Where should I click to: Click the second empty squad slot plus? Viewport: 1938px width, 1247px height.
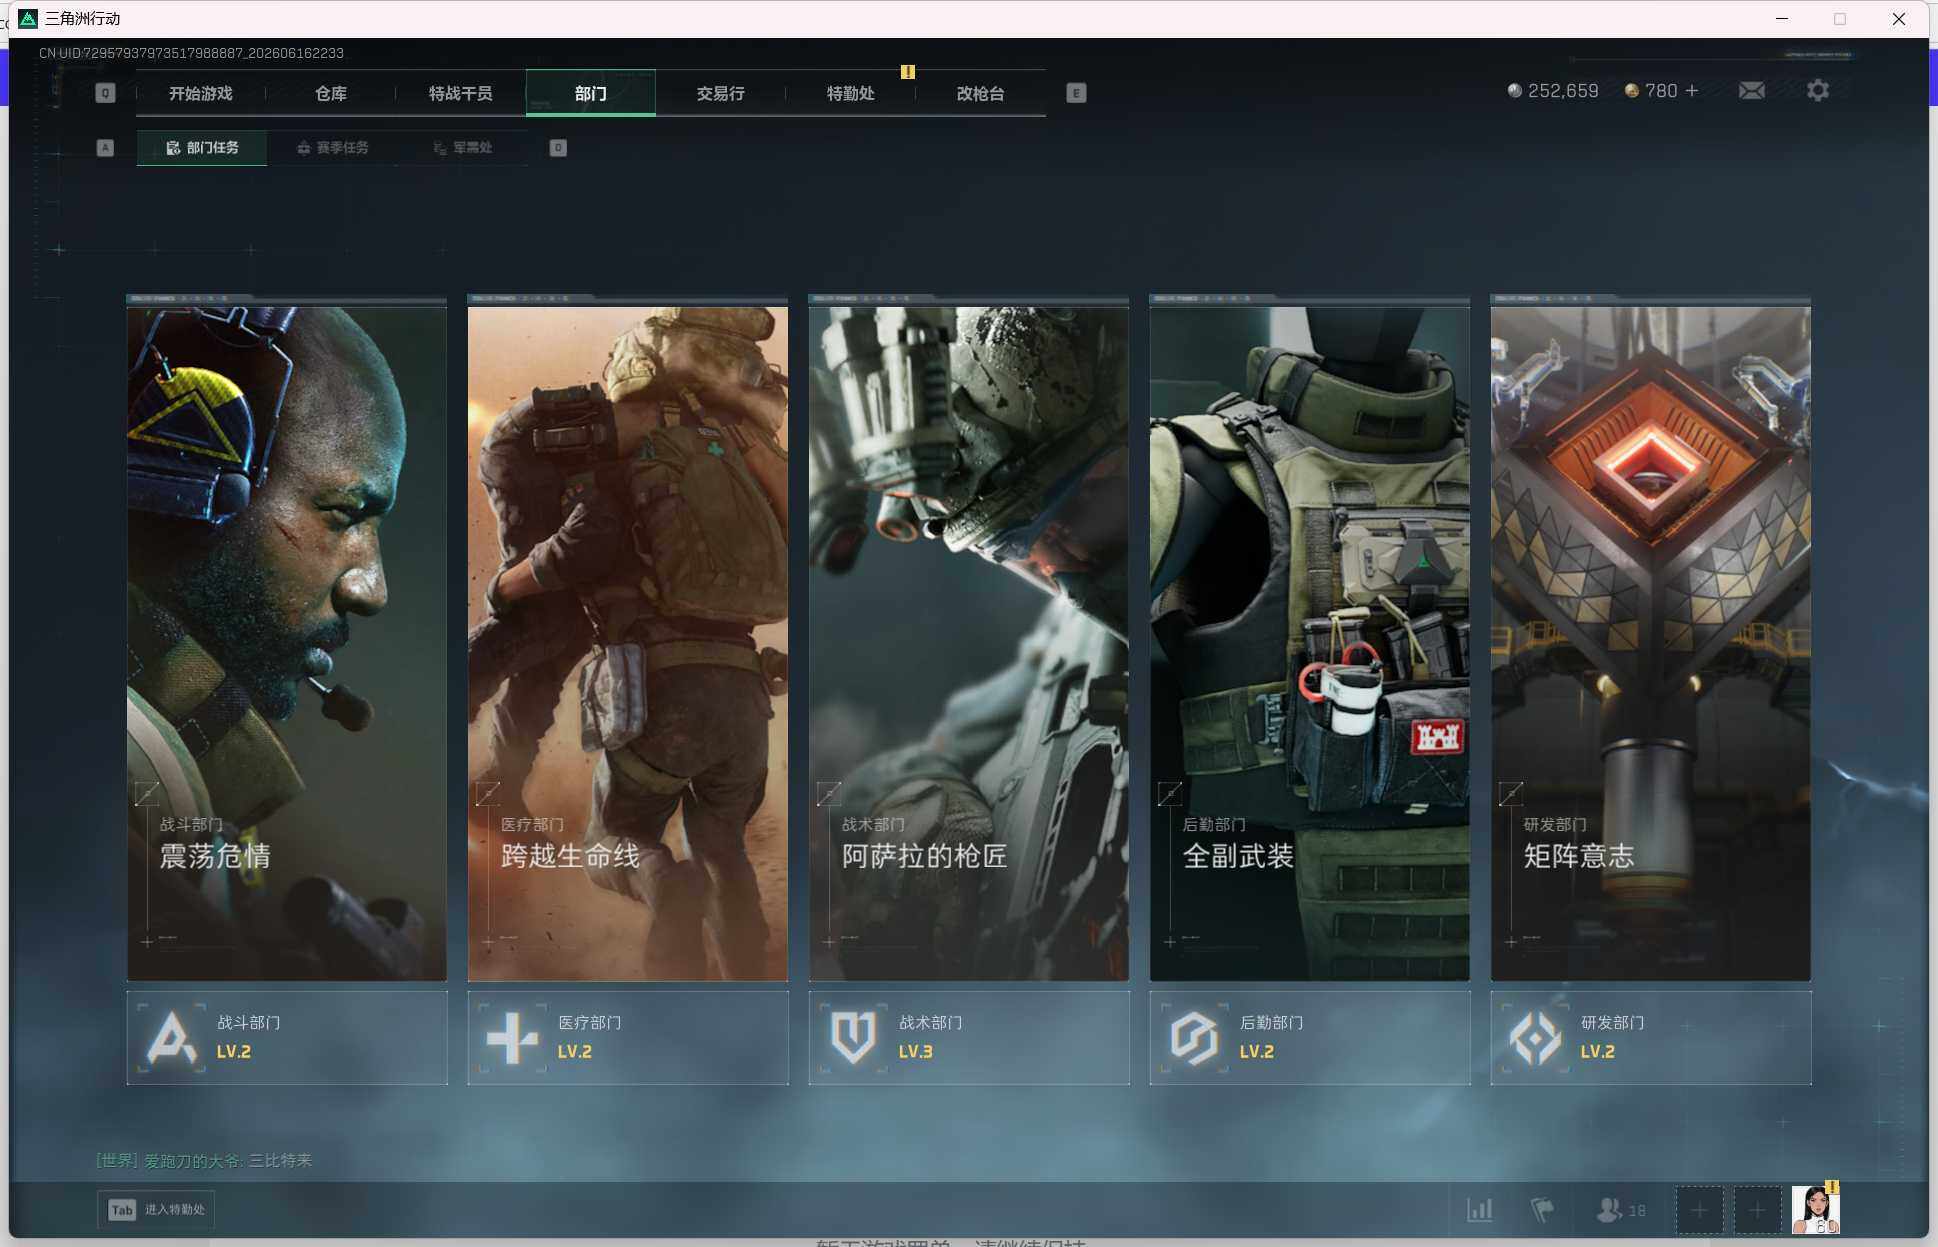click(x=1757, y=1210)
